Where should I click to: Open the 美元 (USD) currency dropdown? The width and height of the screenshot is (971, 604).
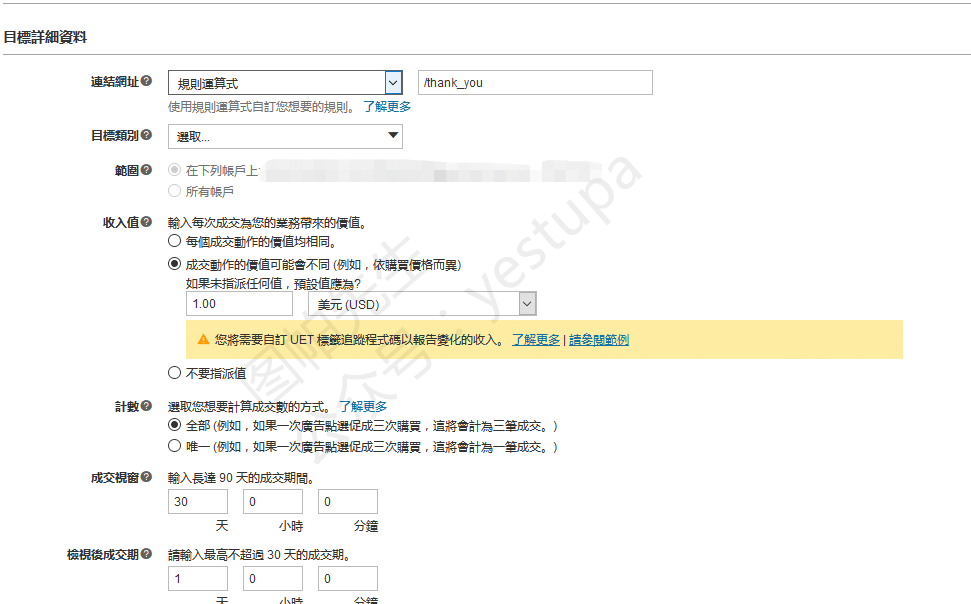click(422, 304)
